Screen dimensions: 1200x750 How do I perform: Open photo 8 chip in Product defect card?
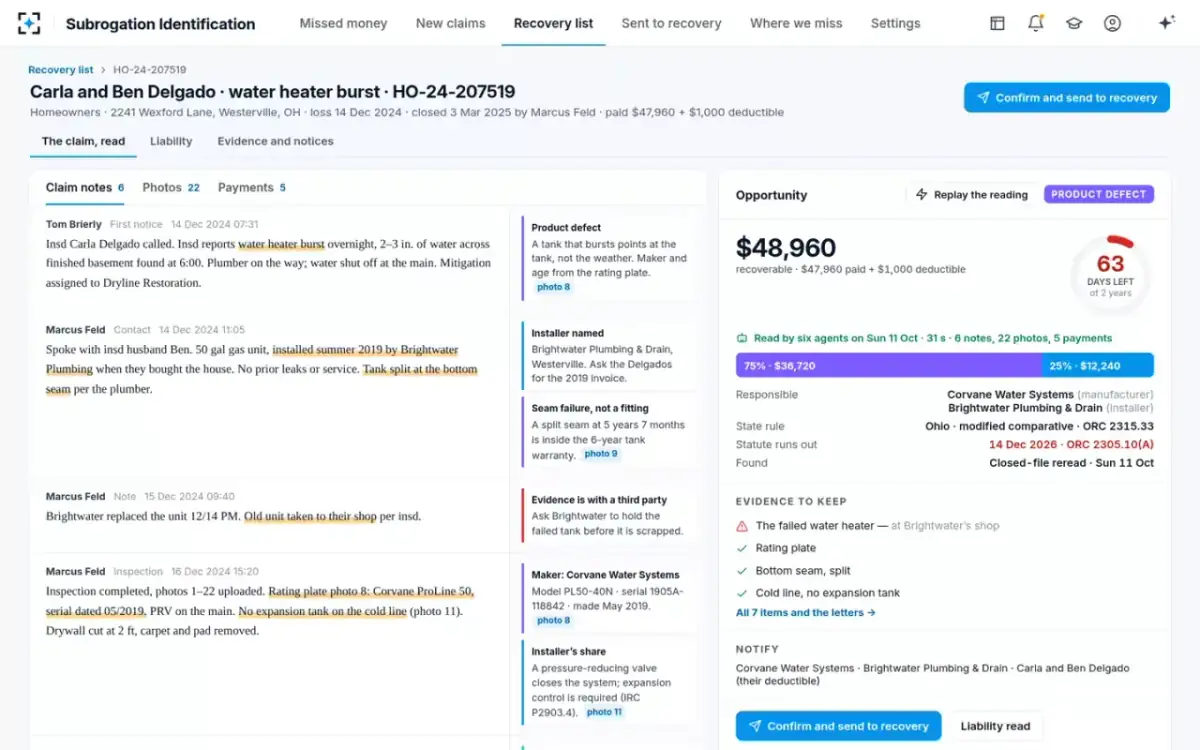[x=553, y=287]
